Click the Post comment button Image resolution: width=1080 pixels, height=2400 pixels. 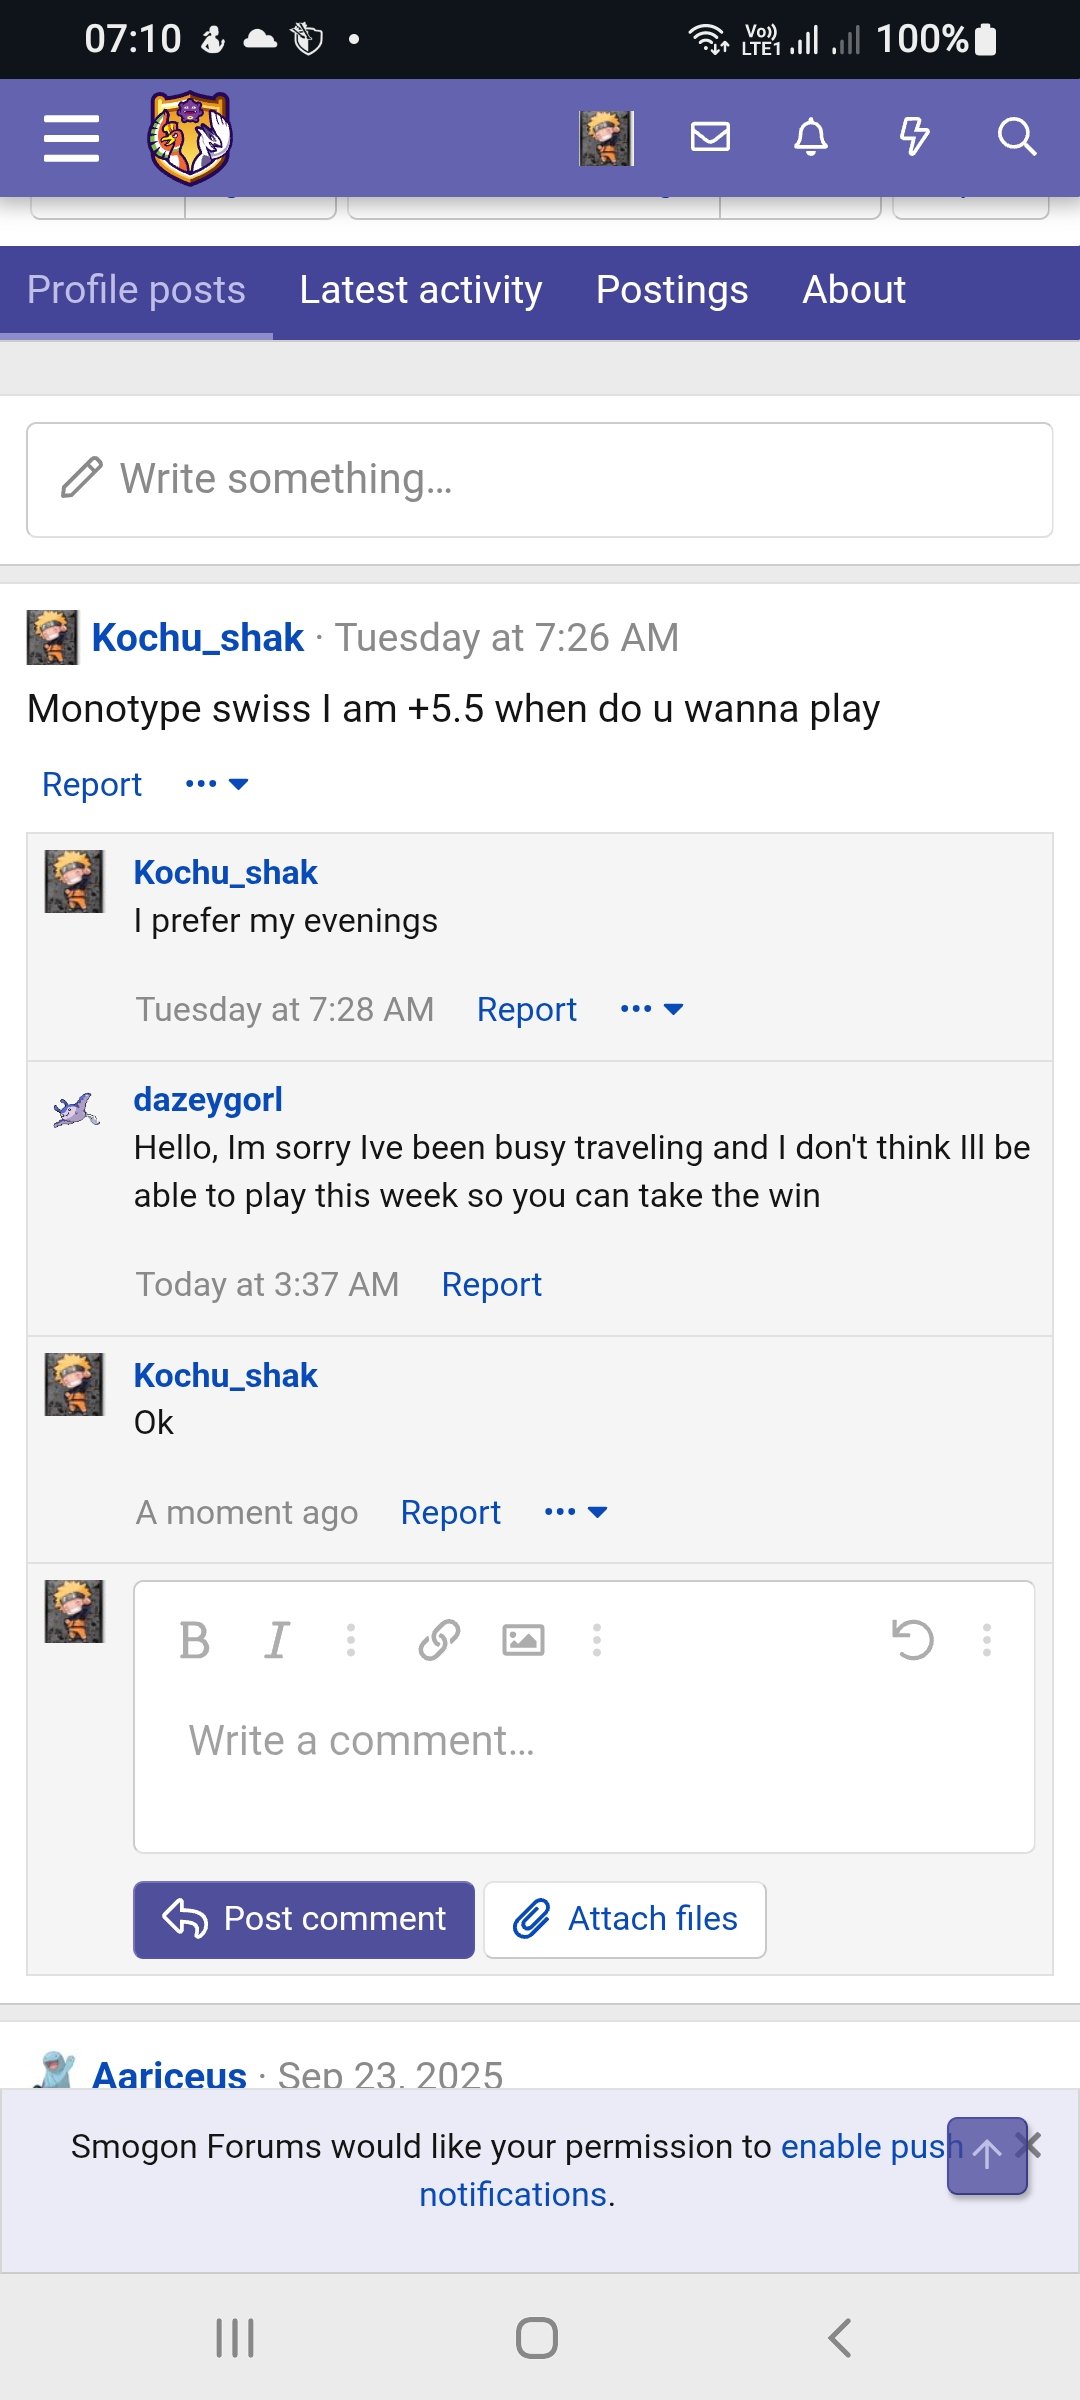304,1919
